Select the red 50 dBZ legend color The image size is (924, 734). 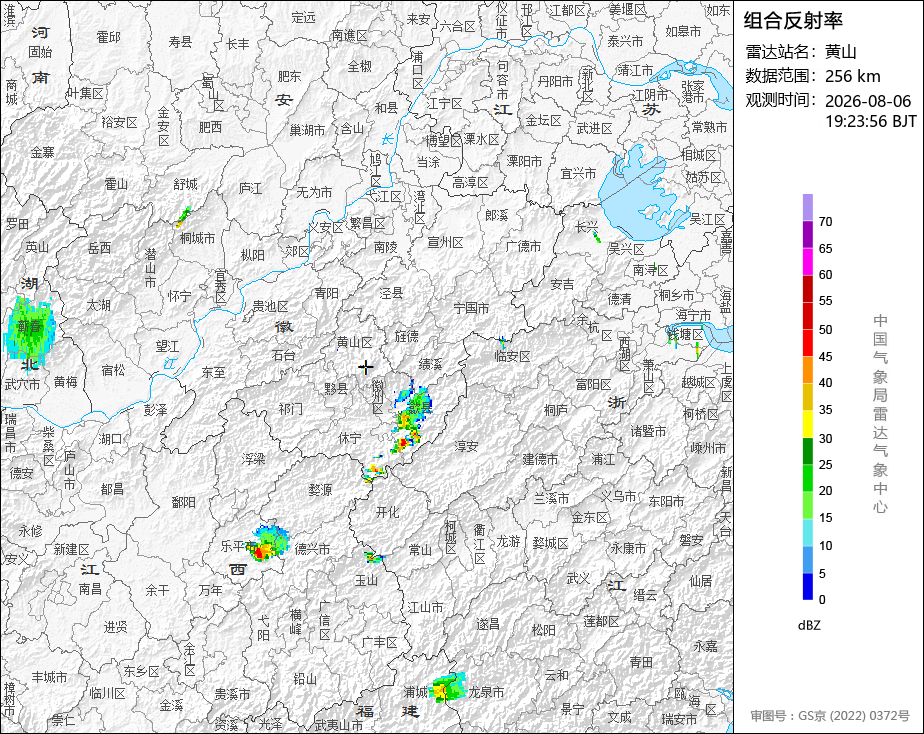point(808,316)
